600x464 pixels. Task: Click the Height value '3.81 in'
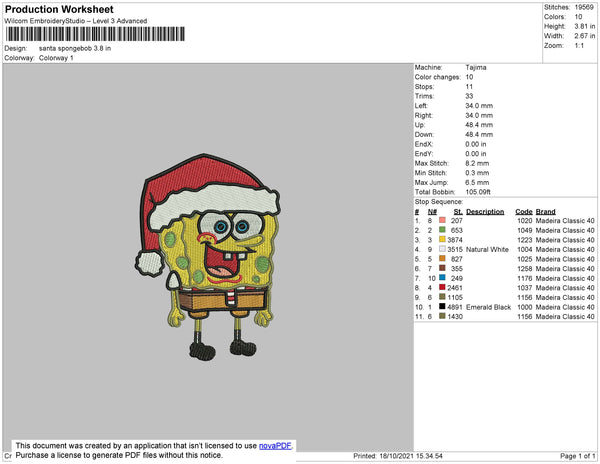tap(585, 26)
